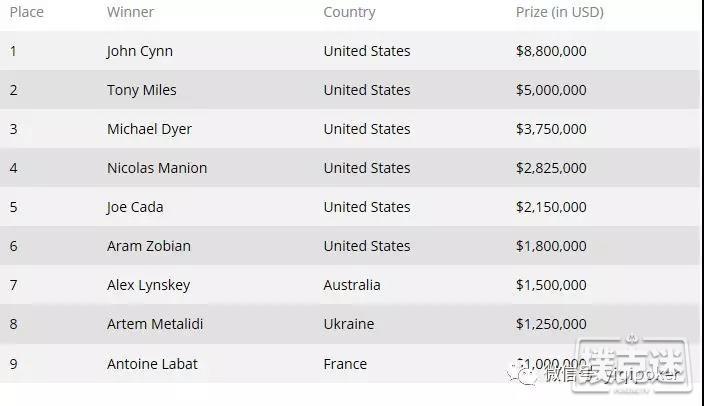704x406 pixels.
Task: Click the Australia country cell
Action: (352, 285)
